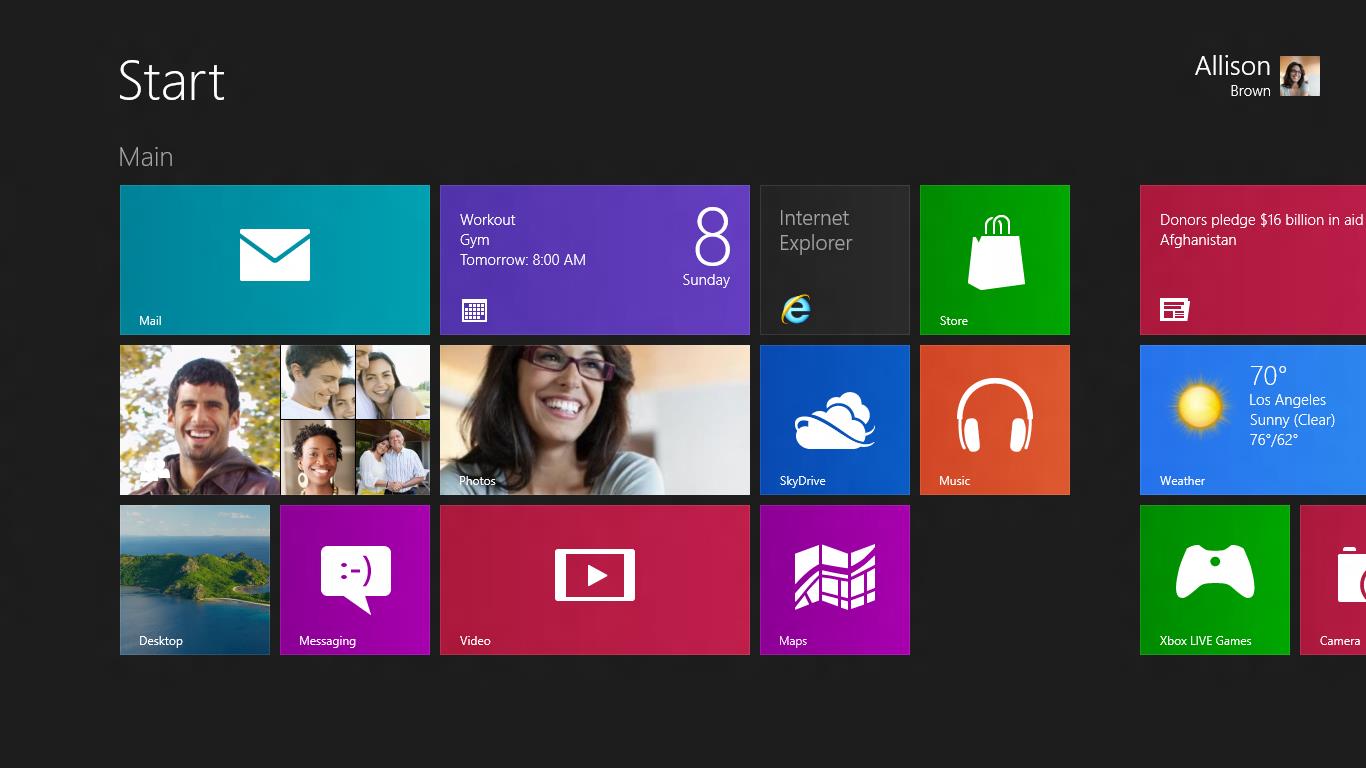The image size is (1366, 768).
Task: Click the "Brown" surname text
Action: tap(1251, 91)
